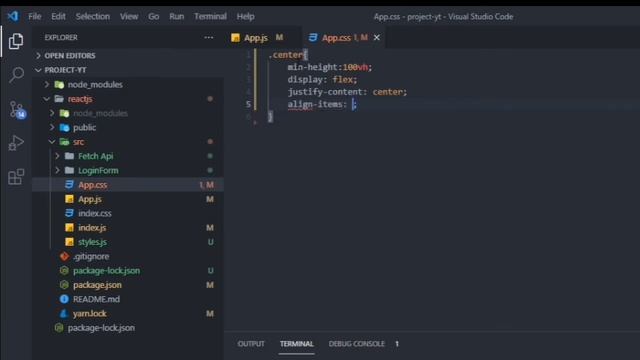Click the EXPLORER panel title
640x360 pixels.
pos(61,38)
